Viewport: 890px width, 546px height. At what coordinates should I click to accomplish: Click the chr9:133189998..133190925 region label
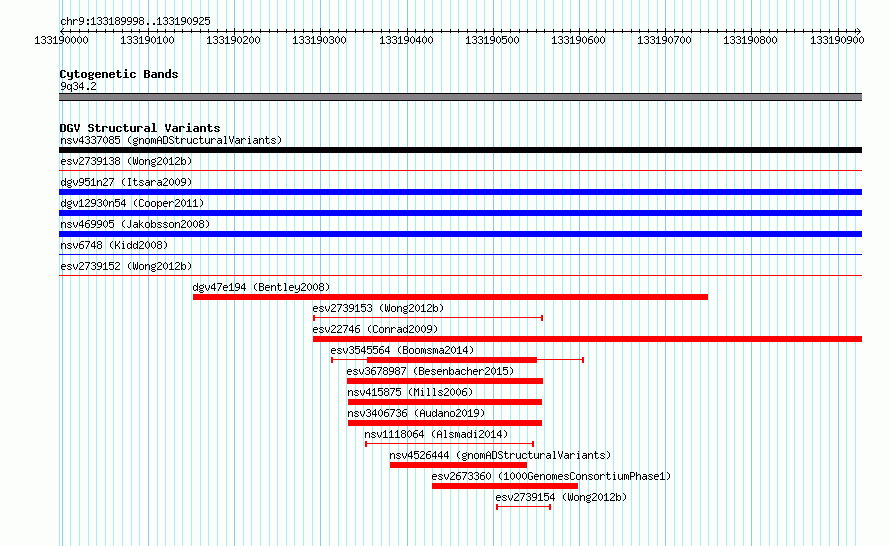pyautogui.click(x=135, y=21)
